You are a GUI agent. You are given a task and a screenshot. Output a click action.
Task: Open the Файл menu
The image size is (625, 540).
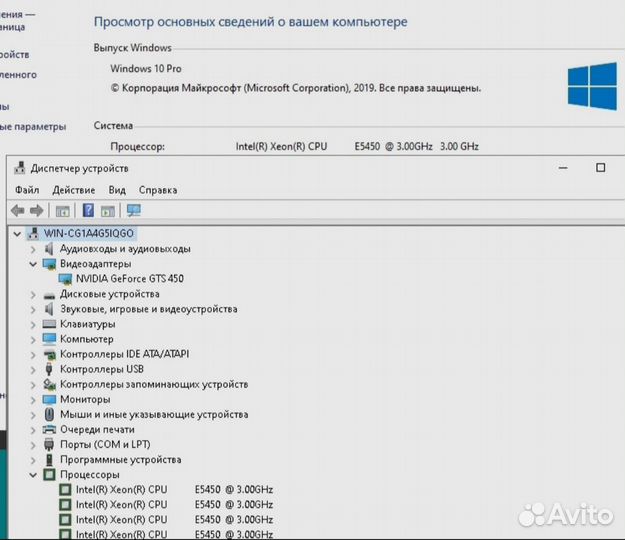point(27,190)
